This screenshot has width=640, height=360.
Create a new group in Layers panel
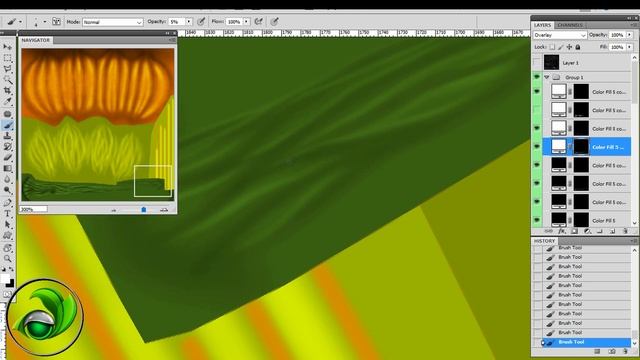pyautogui.click(x=600, y=231)
